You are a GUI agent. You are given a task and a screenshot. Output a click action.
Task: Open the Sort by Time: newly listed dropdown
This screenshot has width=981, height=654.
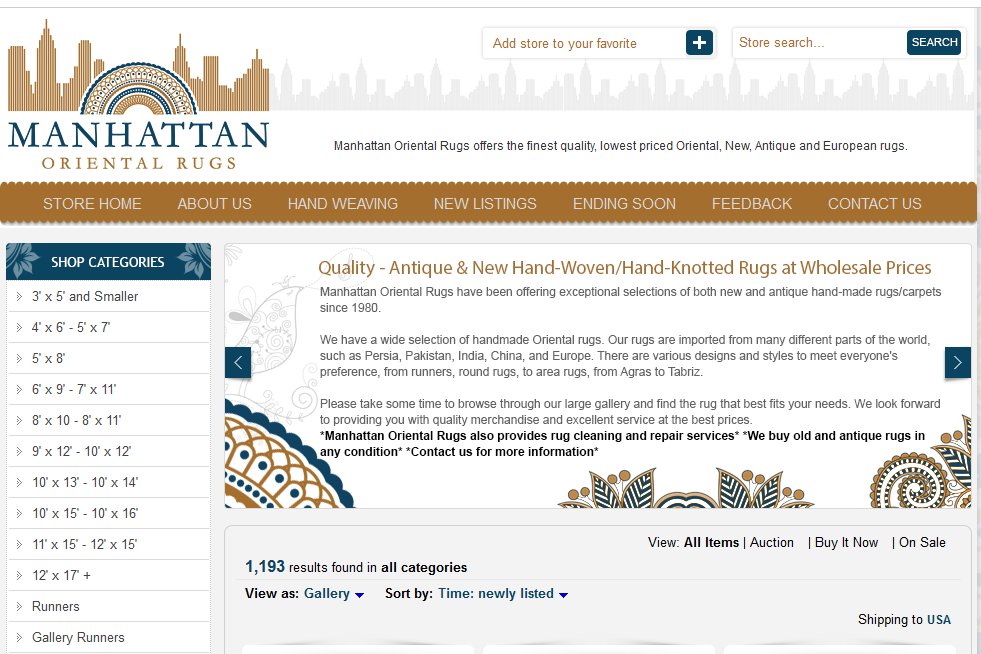[x=503, y=594]
